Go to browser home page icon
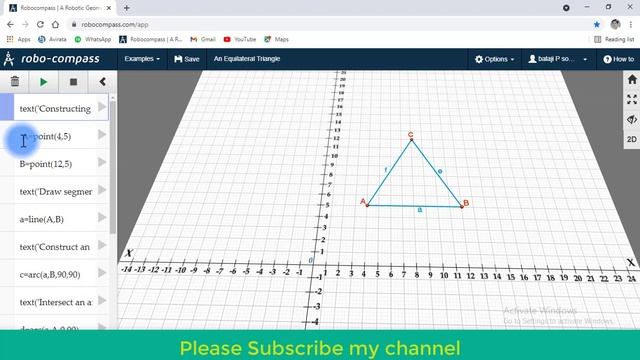Viewport: 640px width, 360px height. point(55,24)
